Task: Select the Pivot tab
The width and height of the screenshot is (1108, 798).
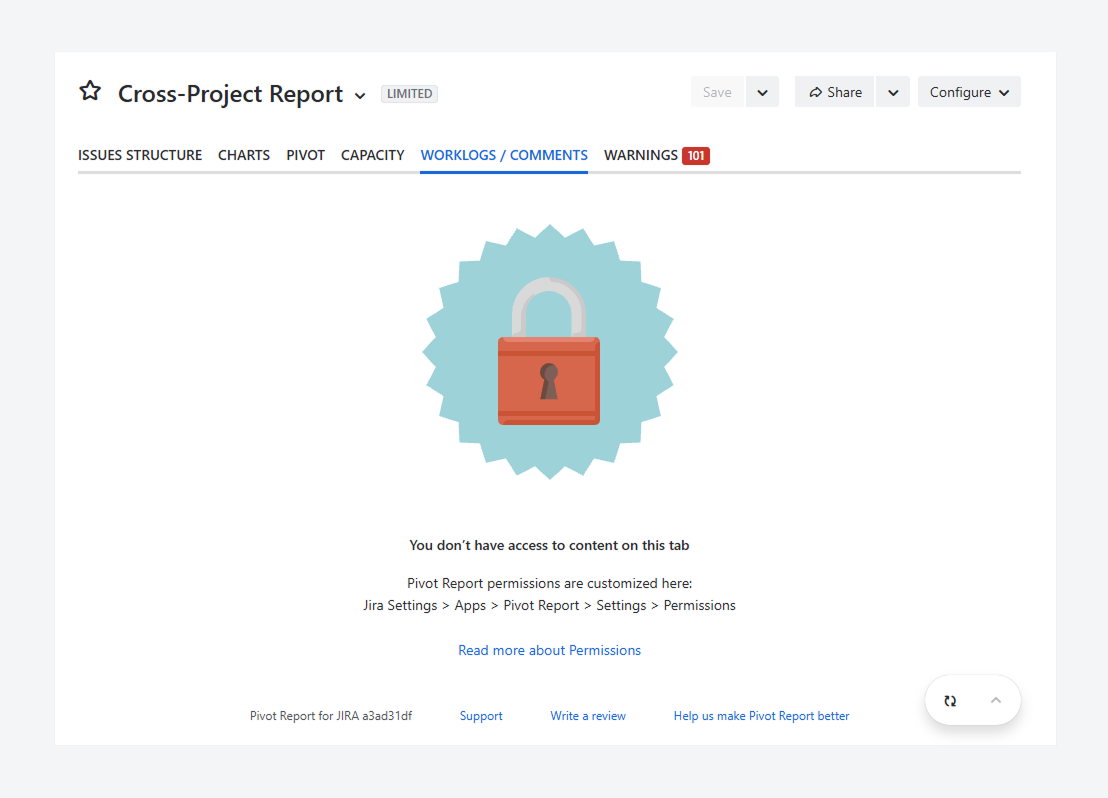Action: (x=305, y=156)
